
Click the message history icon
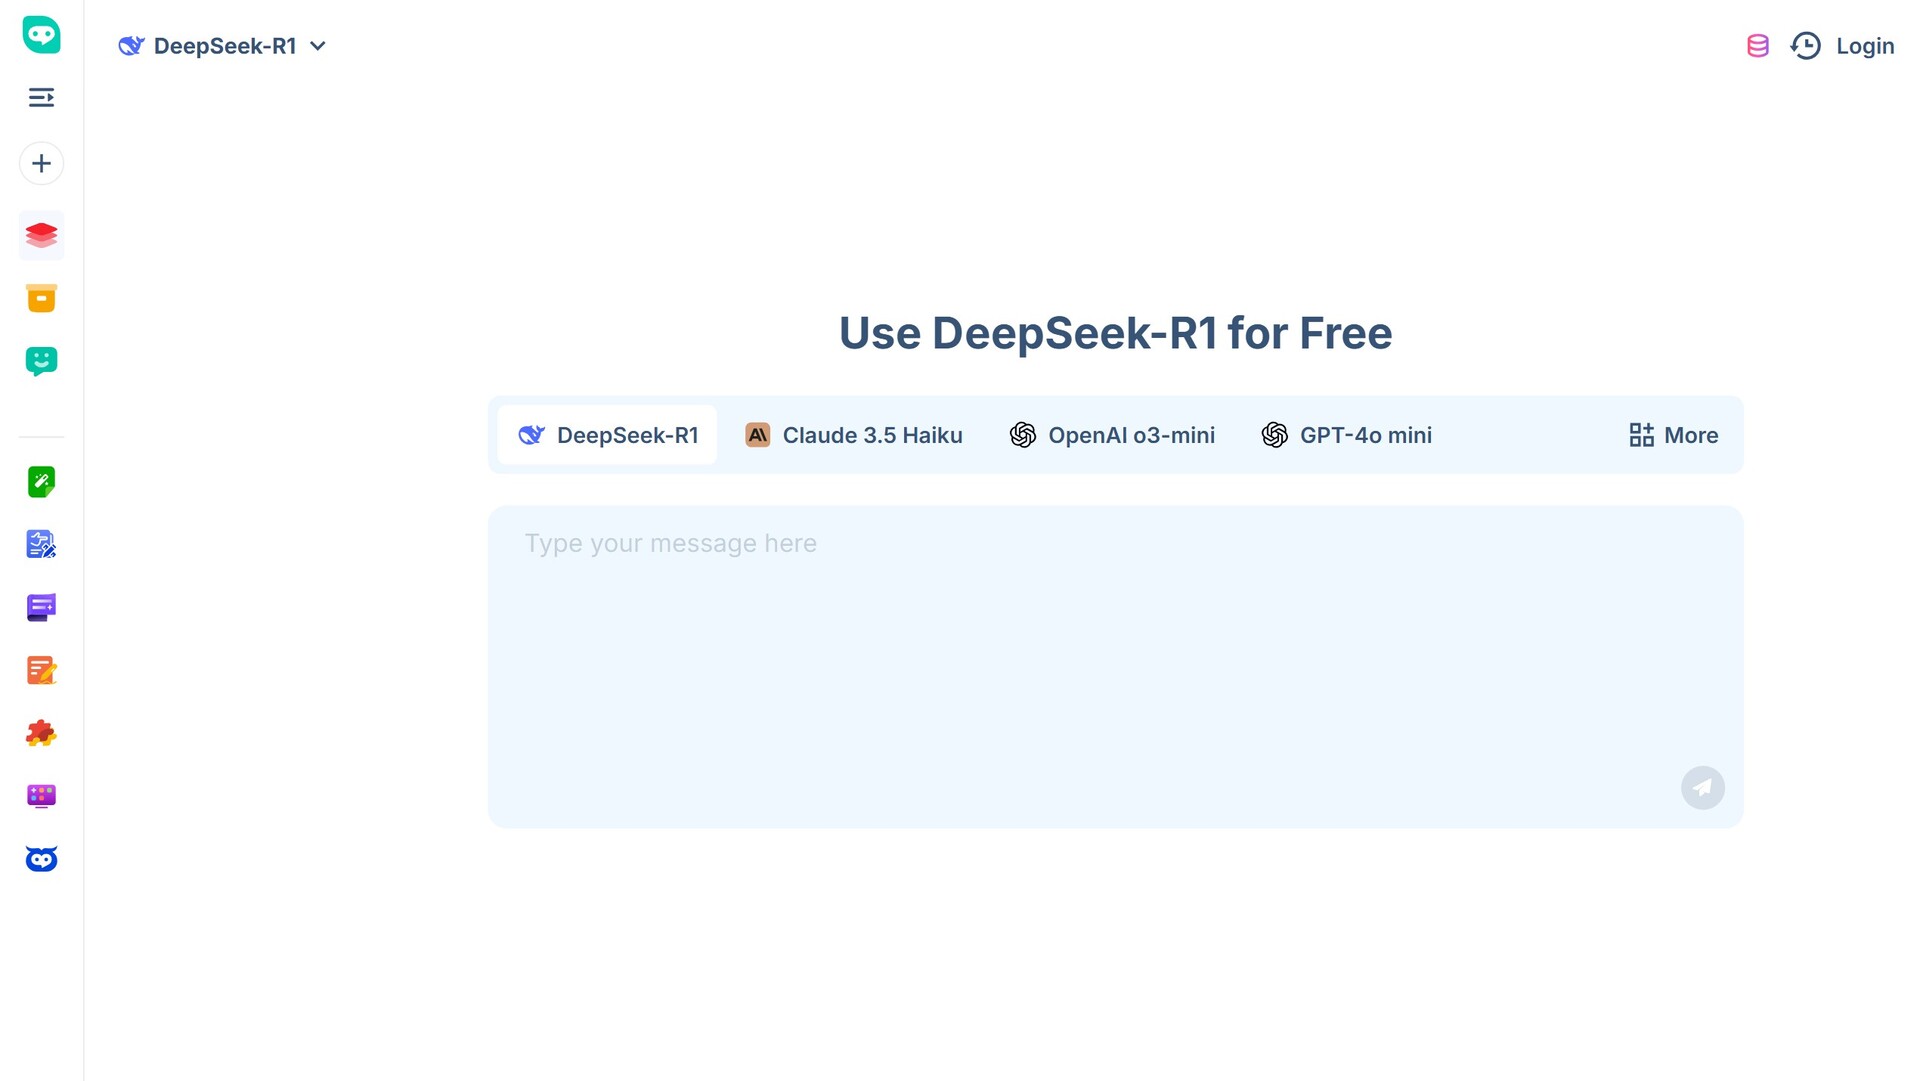tap(1804, 45)
